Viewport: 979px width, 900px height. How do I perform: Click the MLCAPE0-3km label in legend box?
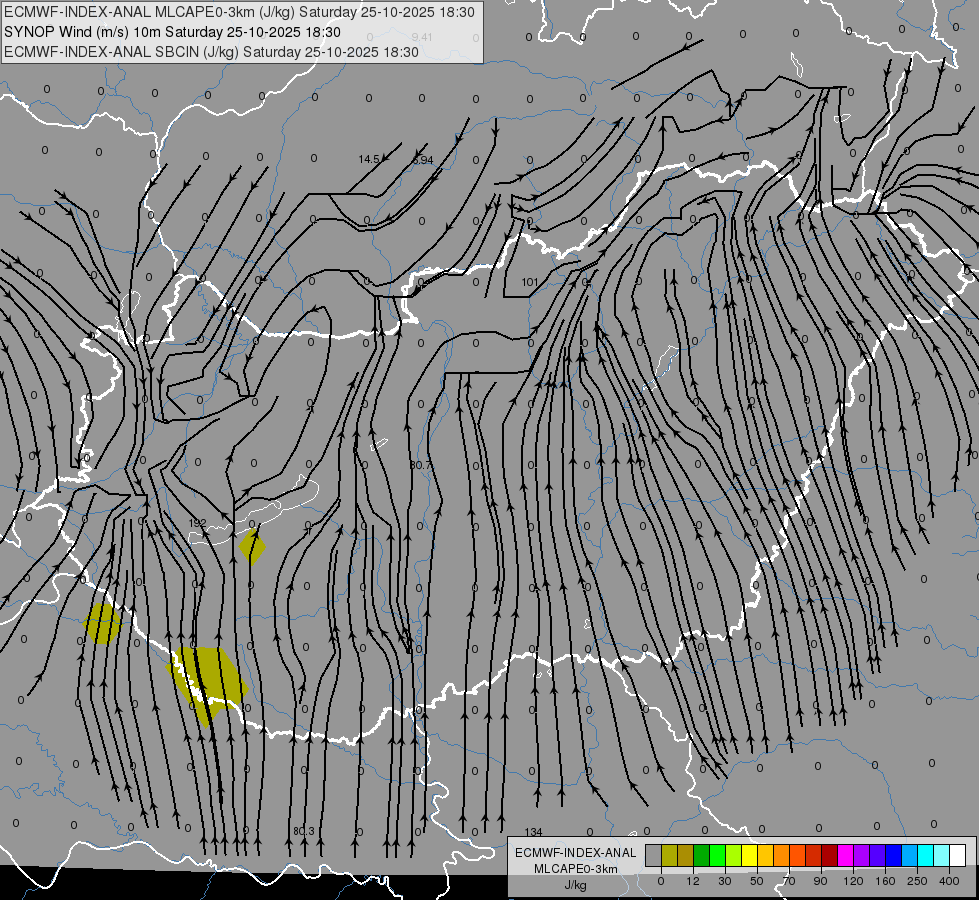click(575, 869)
